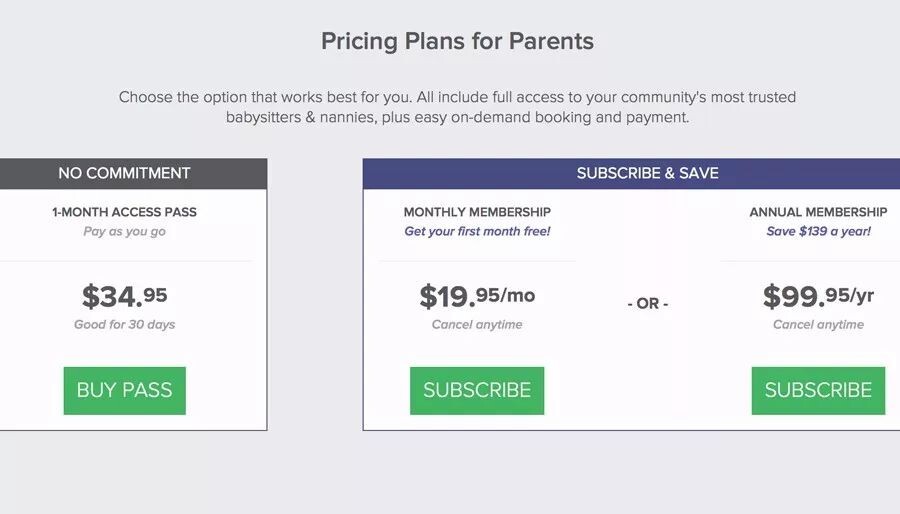Viewport: 900px width, 514px height.
Task: Subscribe to the monthly membership plan
Action: tap(477, 390)
